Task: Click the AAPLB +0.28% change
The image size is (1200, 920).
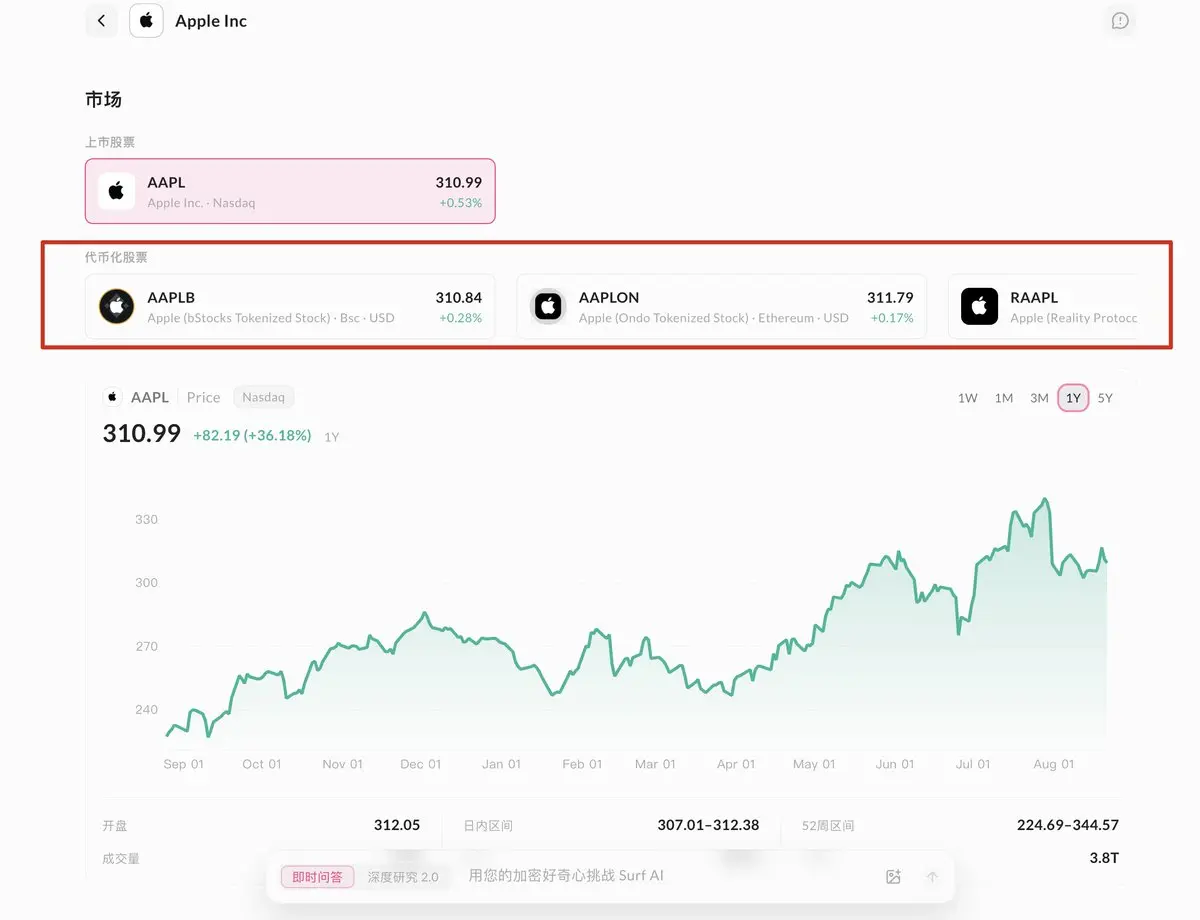Action: tap(460, 318)
